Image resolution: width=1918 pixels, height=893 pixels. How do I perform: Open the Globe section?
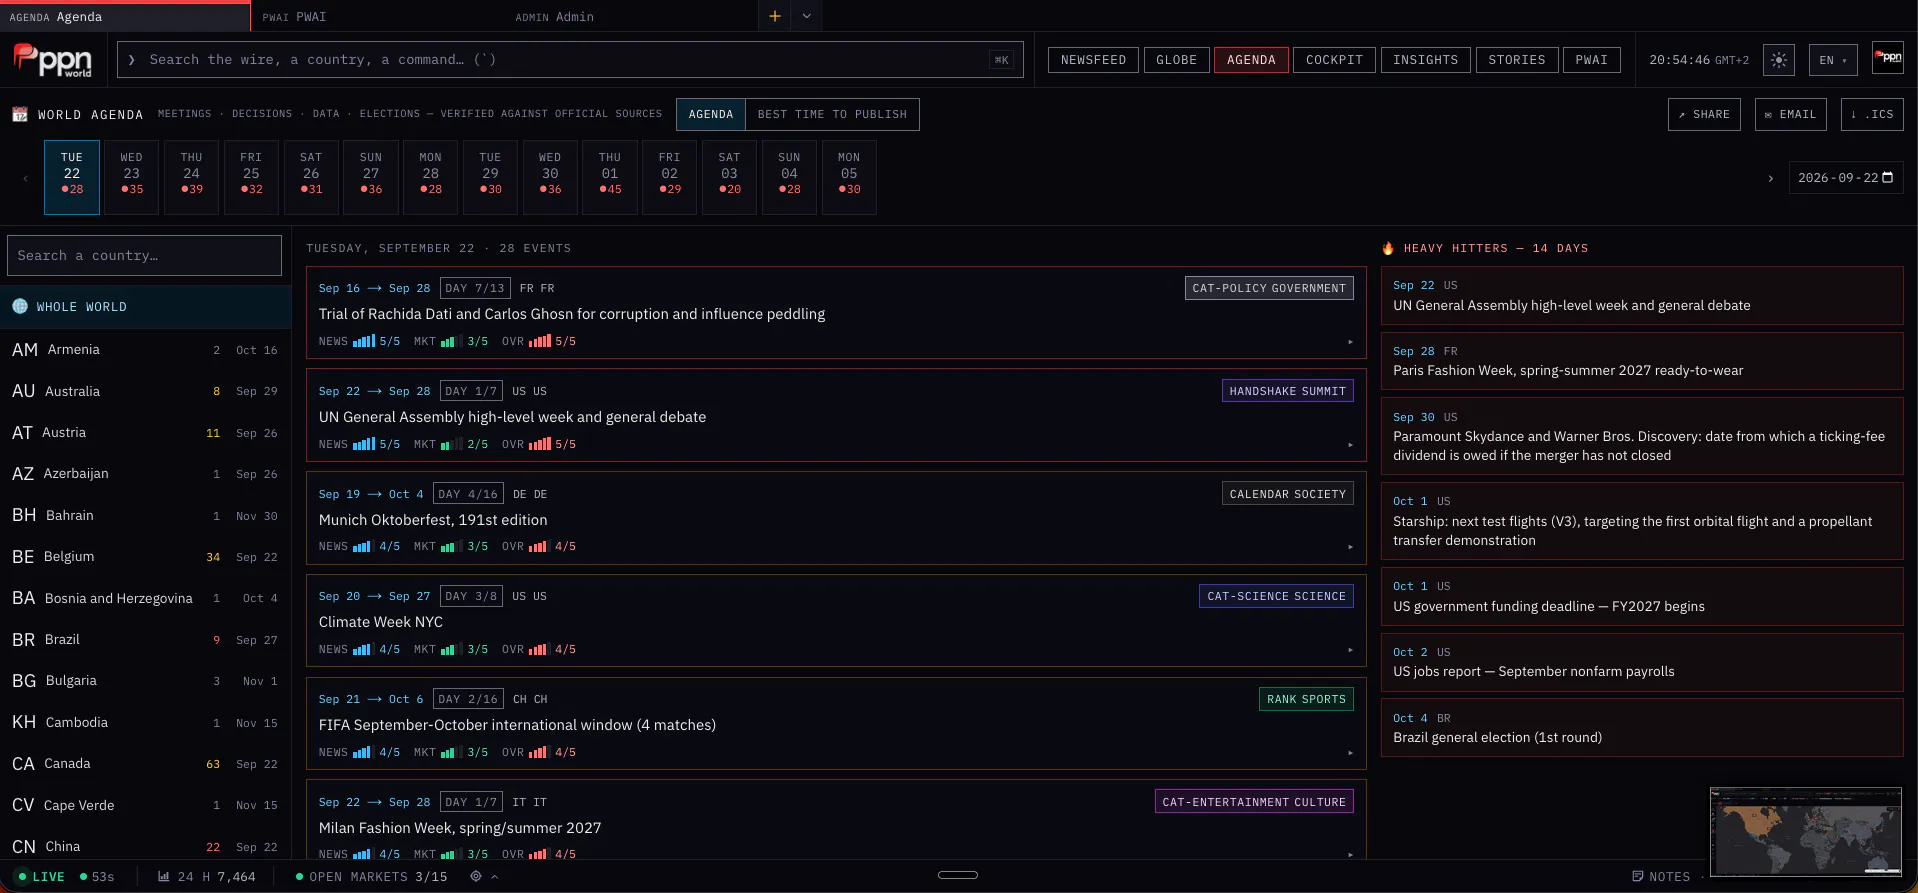pos(1176,60)
